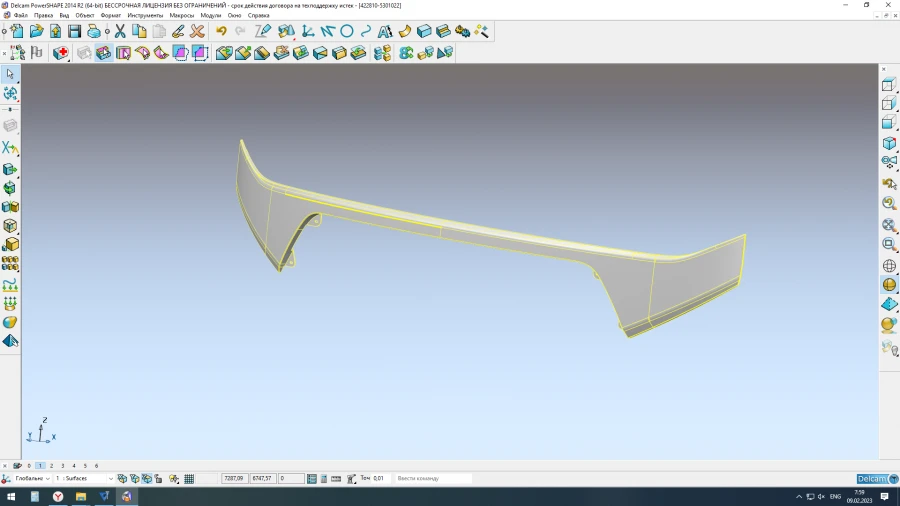900x506 pixels.
Task: Click the Save (floppy disk) icon
Action: [74, 32]
